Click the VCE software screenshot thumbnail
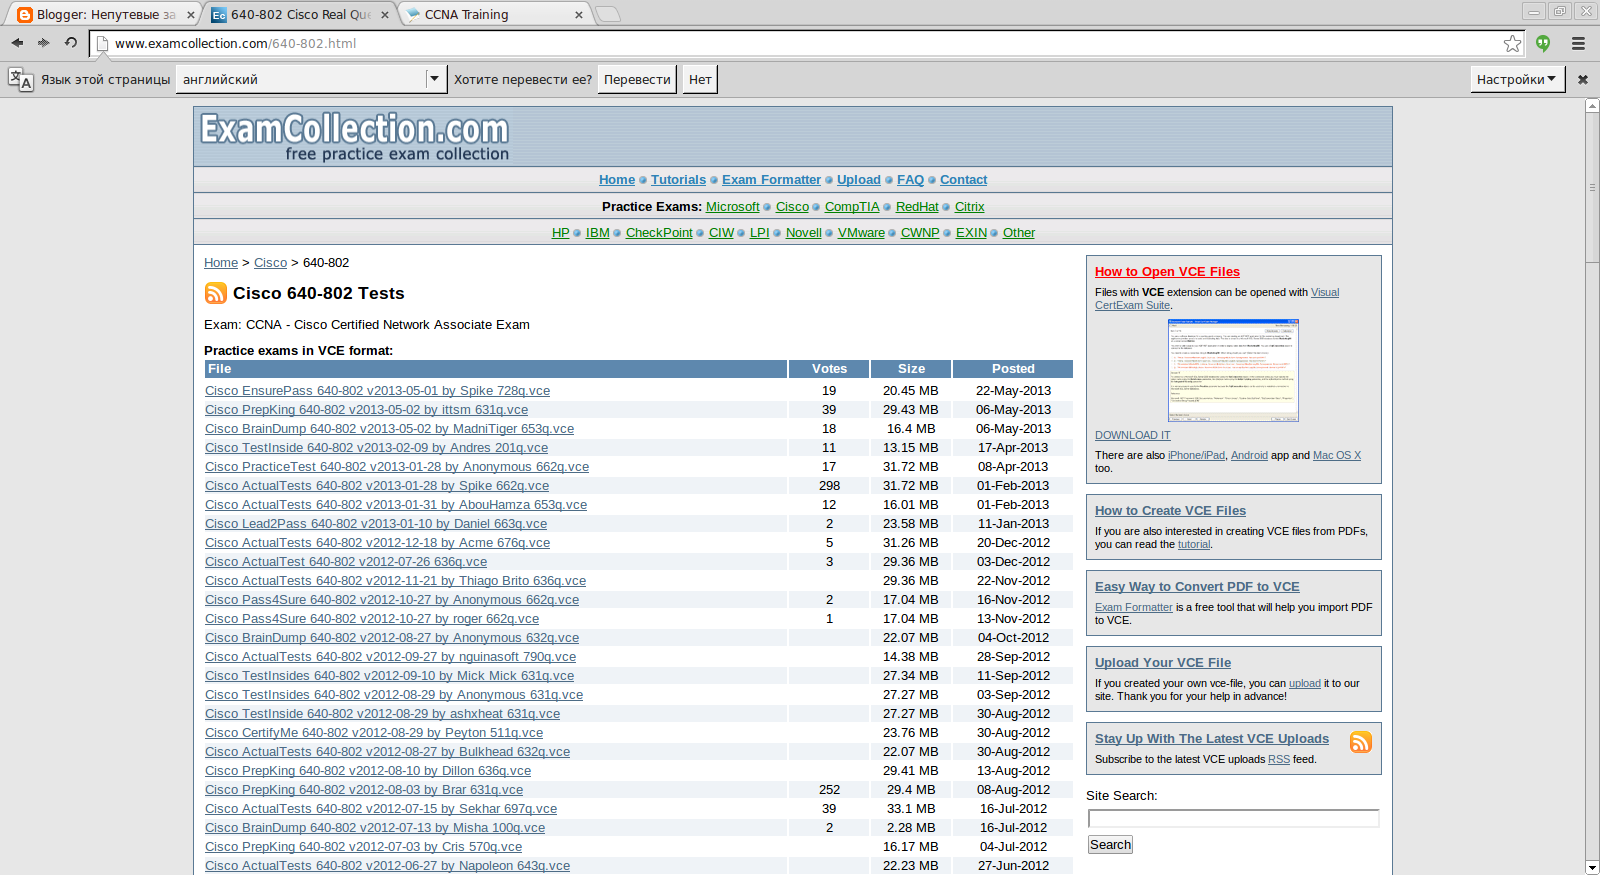This screenshot has height=875, width=1600. coord(1233,371)
